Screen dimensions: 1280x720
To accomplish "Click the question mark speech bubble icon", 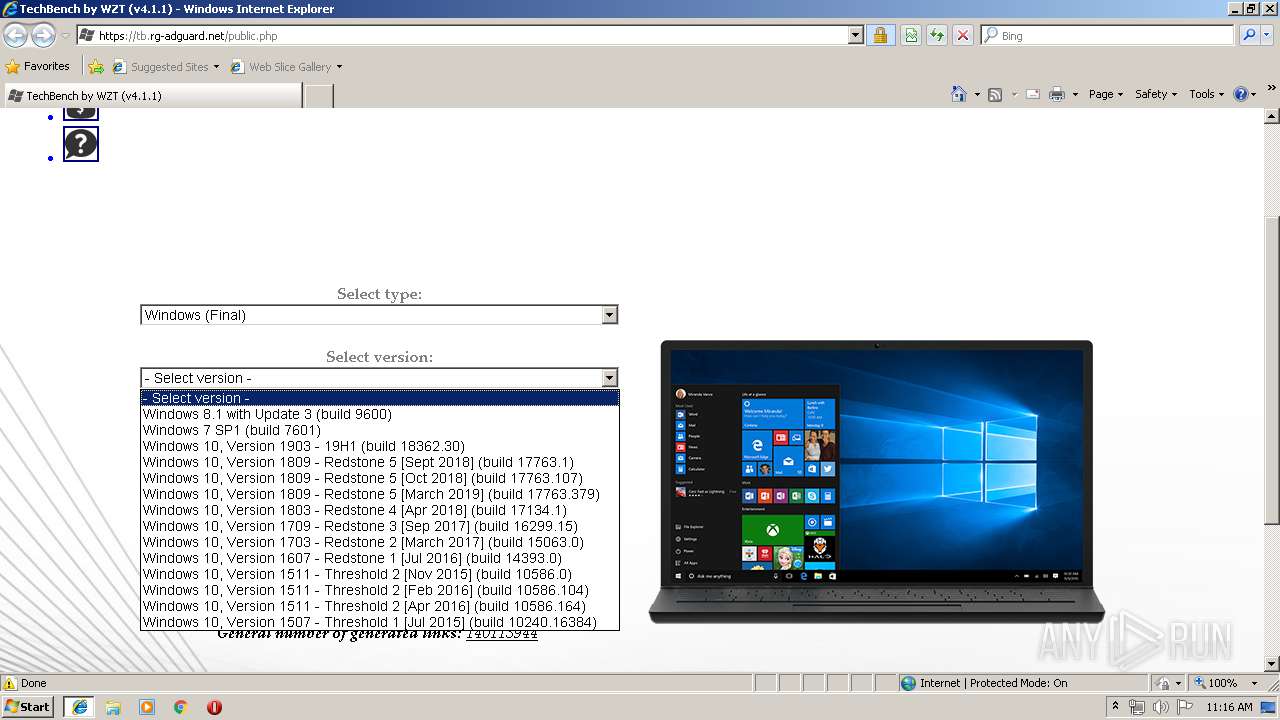I will click(81, 144).
